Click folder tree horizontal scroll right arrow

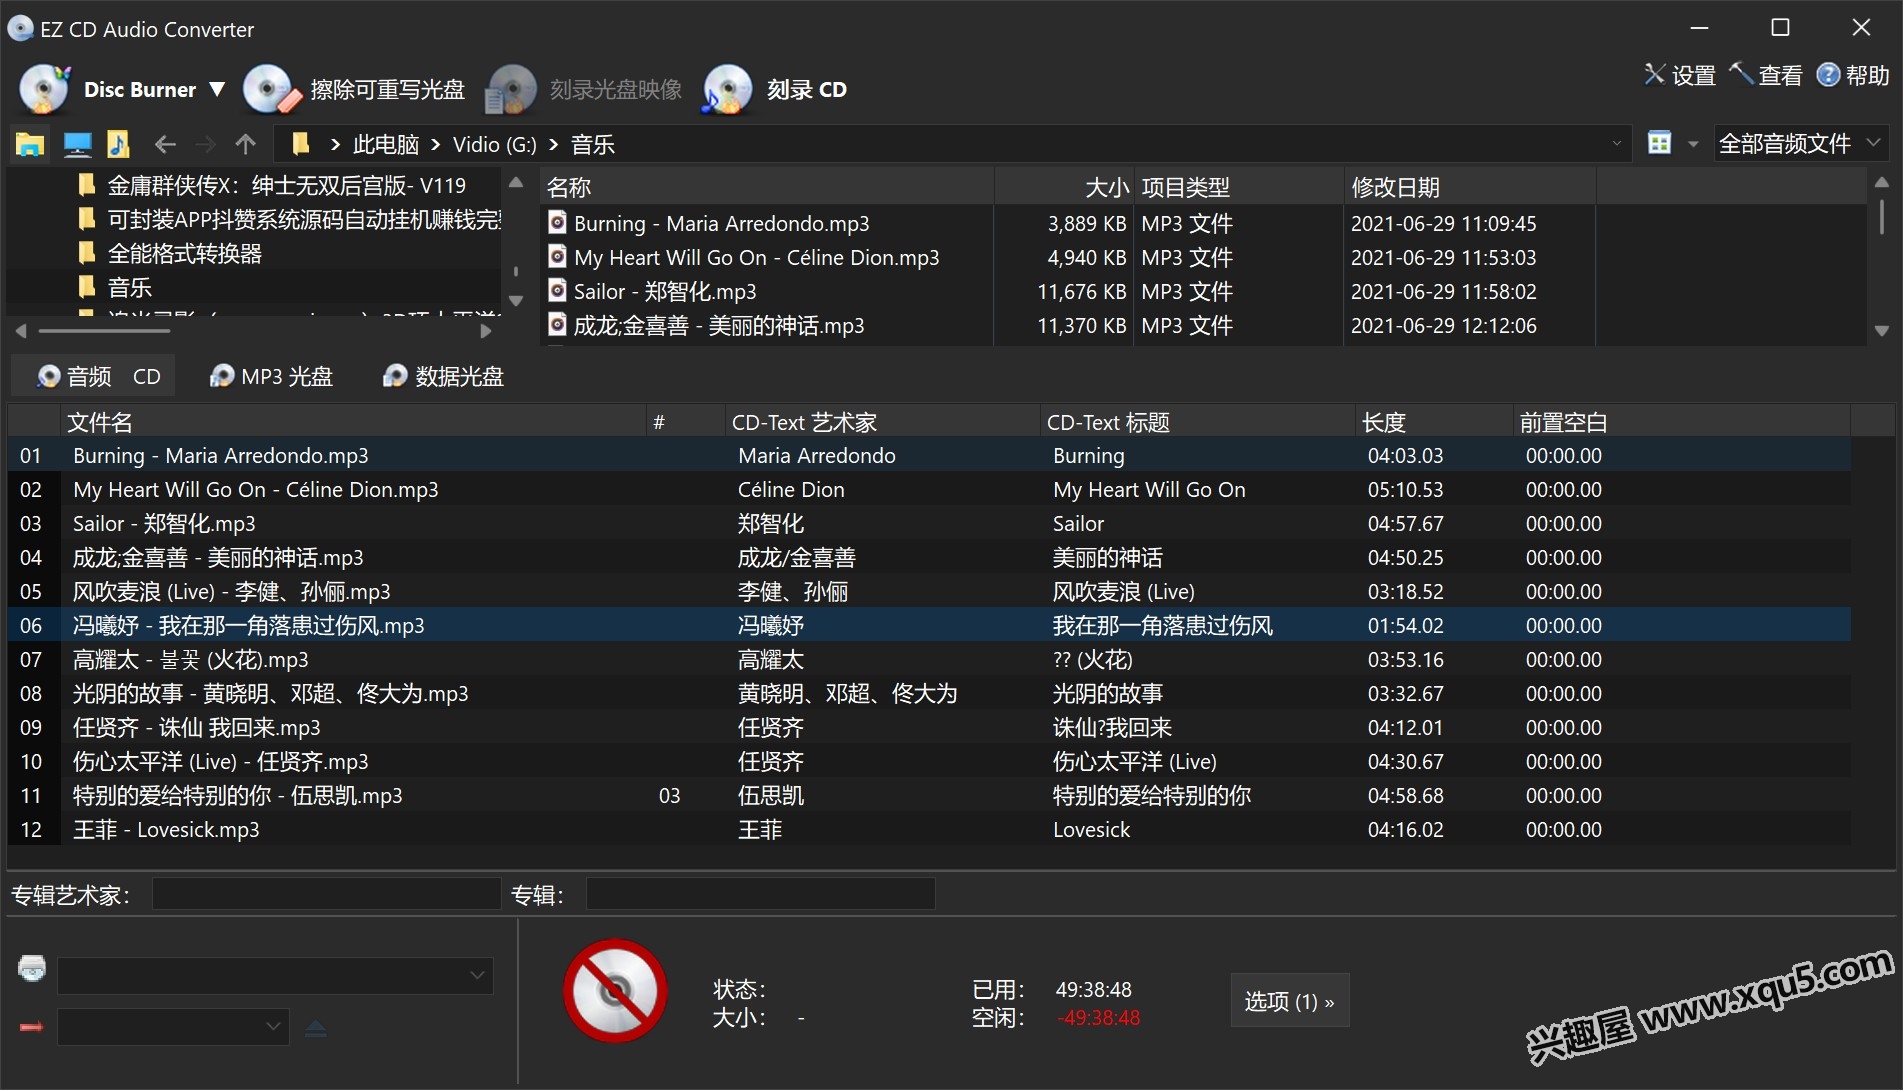click(486, 330)
